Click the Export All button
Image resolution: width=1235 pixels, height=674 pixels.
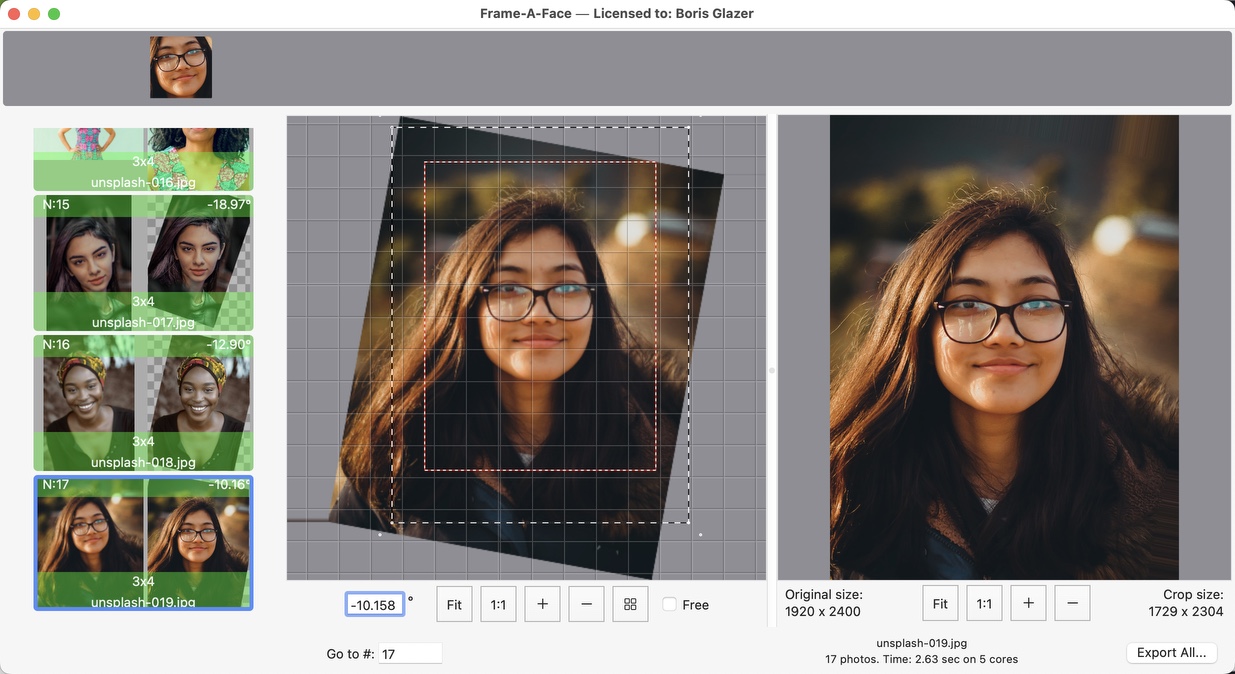pyautogui.click(x=1171, y=652)
